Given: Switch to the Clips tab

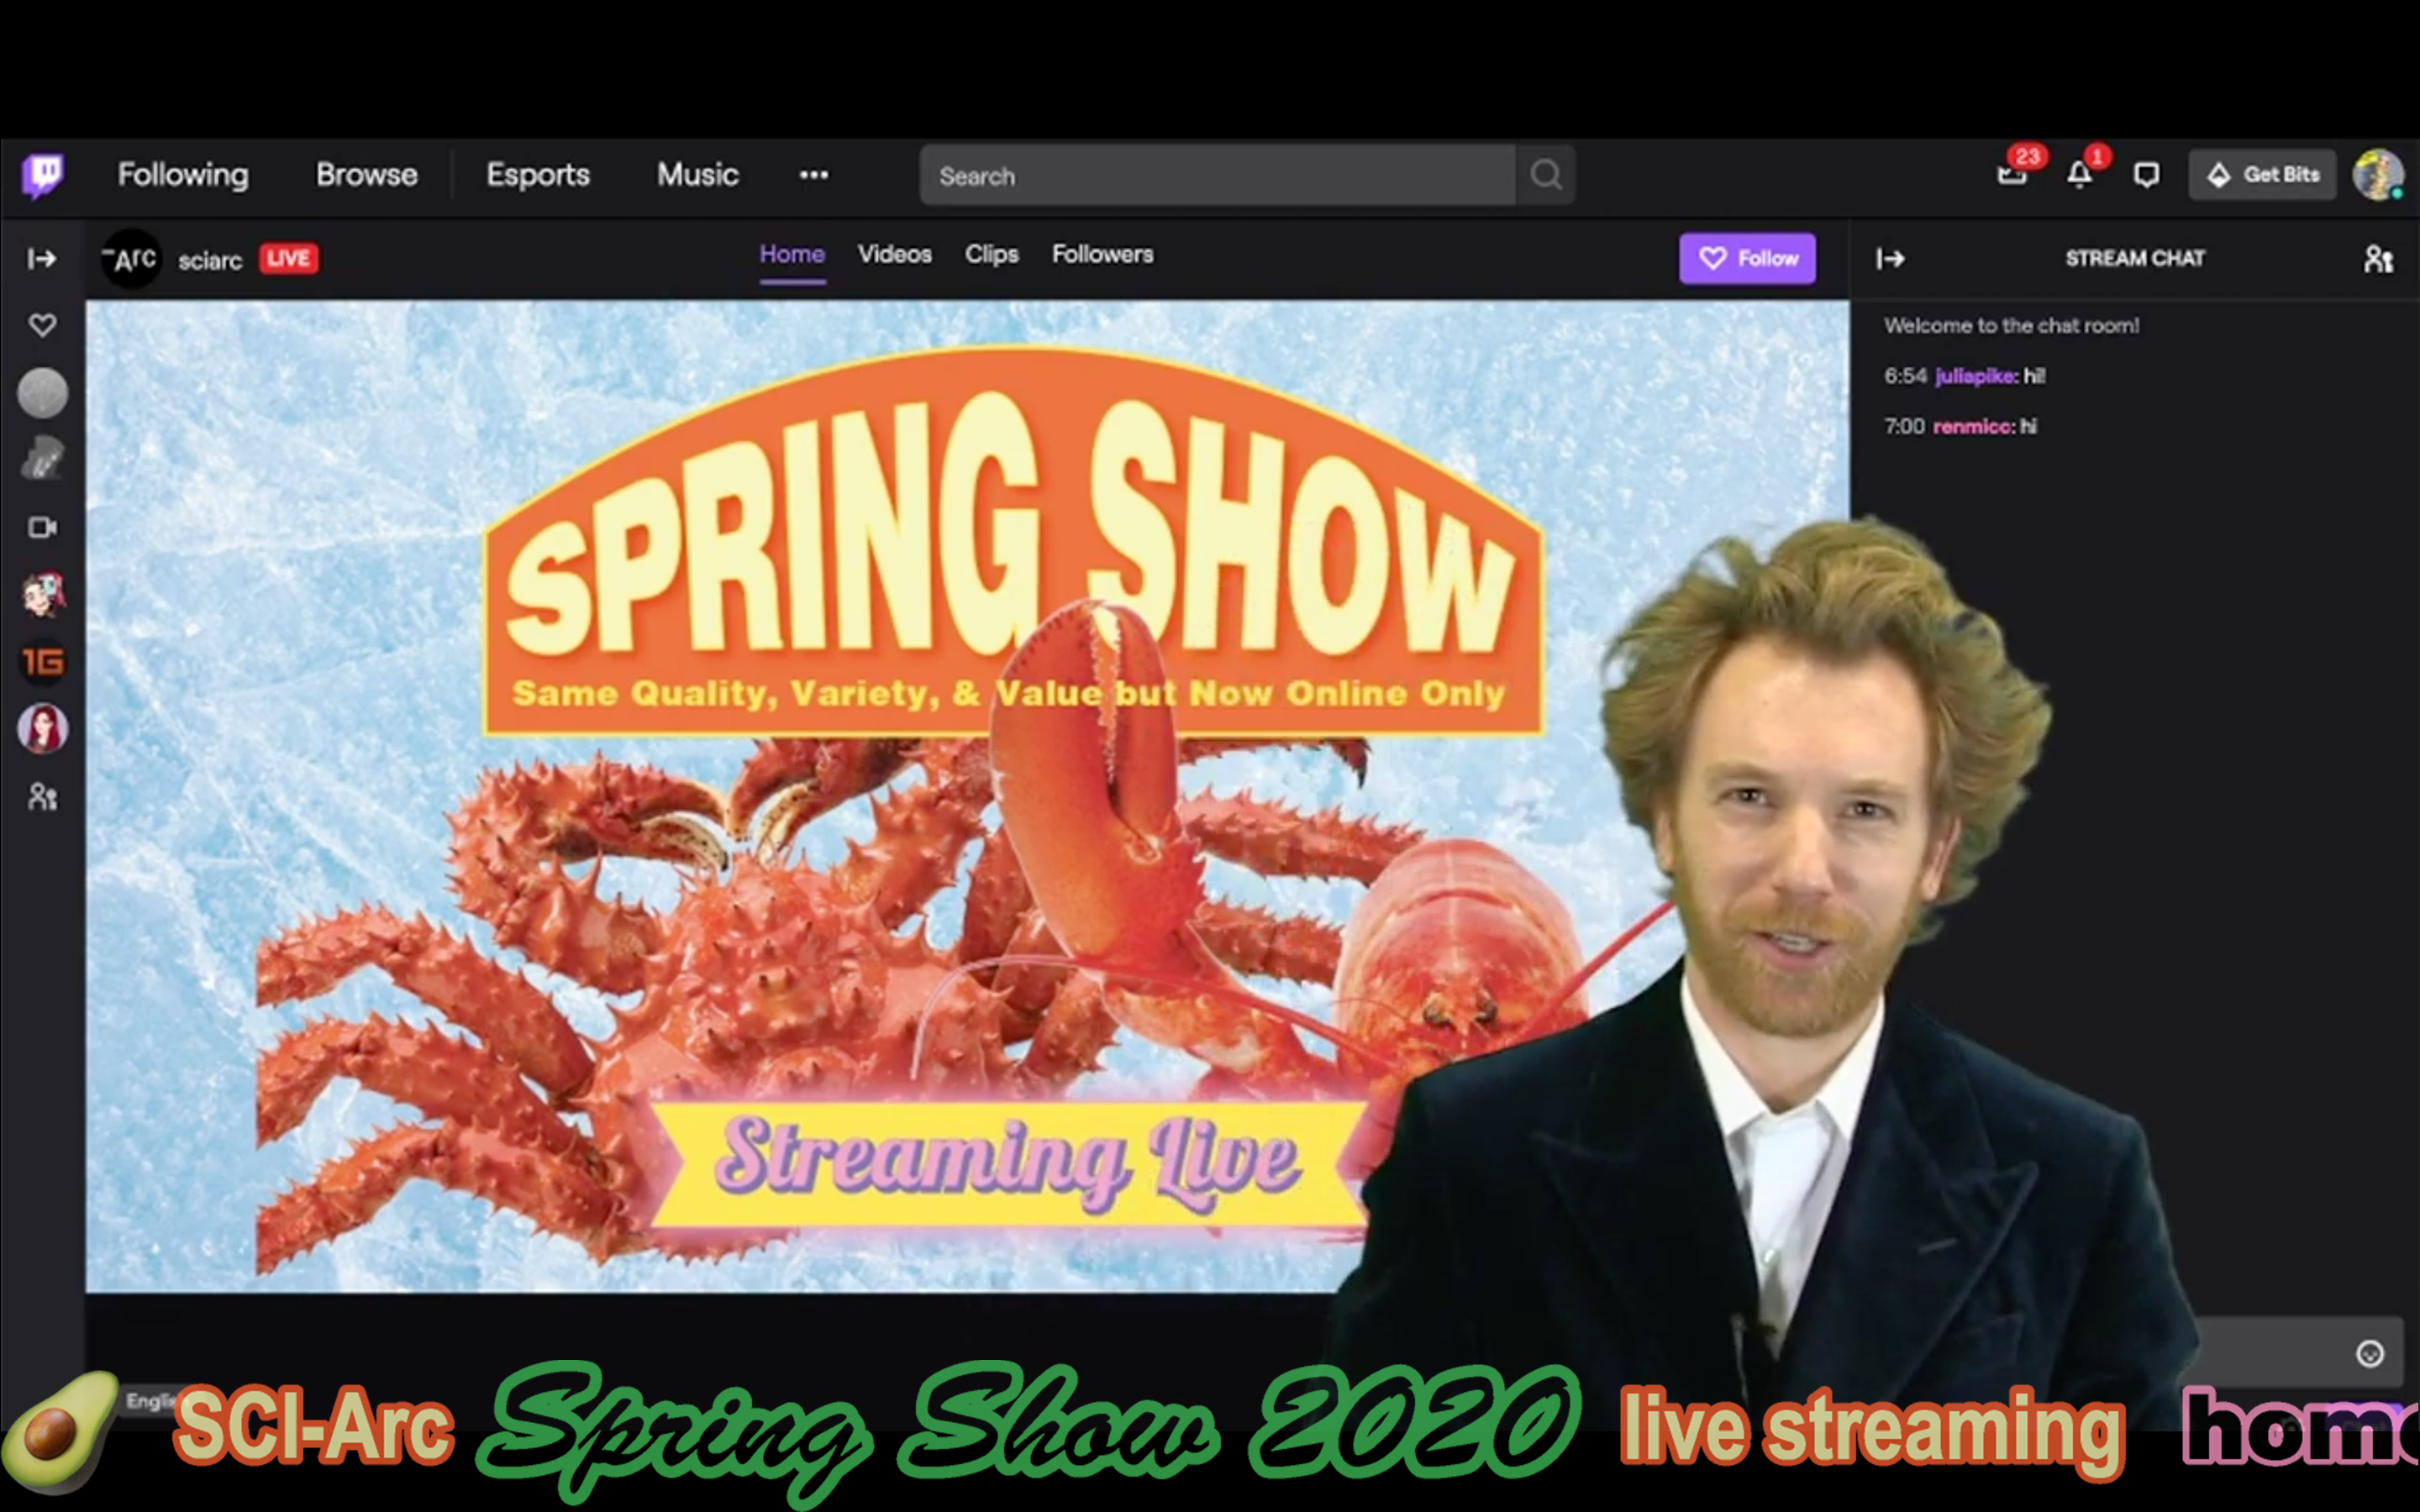Looking at the screenshot, I should tap(991, 255).
